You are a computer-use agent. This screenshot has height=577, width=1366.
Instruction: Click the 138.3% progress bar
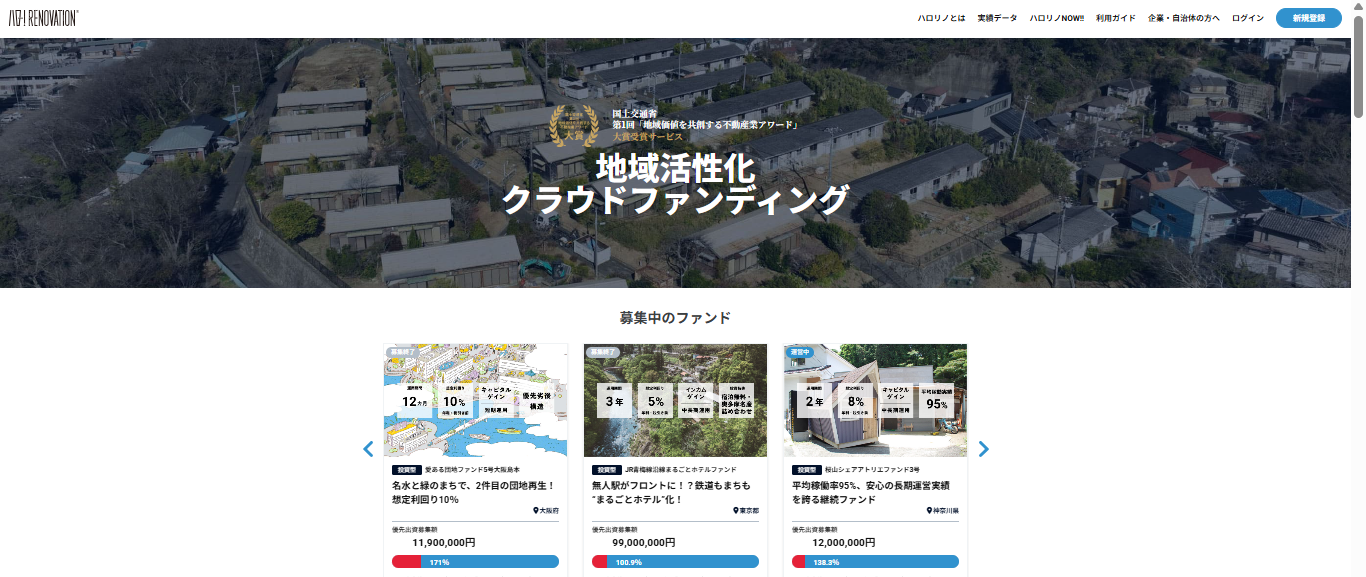click(x=875, y=562)
